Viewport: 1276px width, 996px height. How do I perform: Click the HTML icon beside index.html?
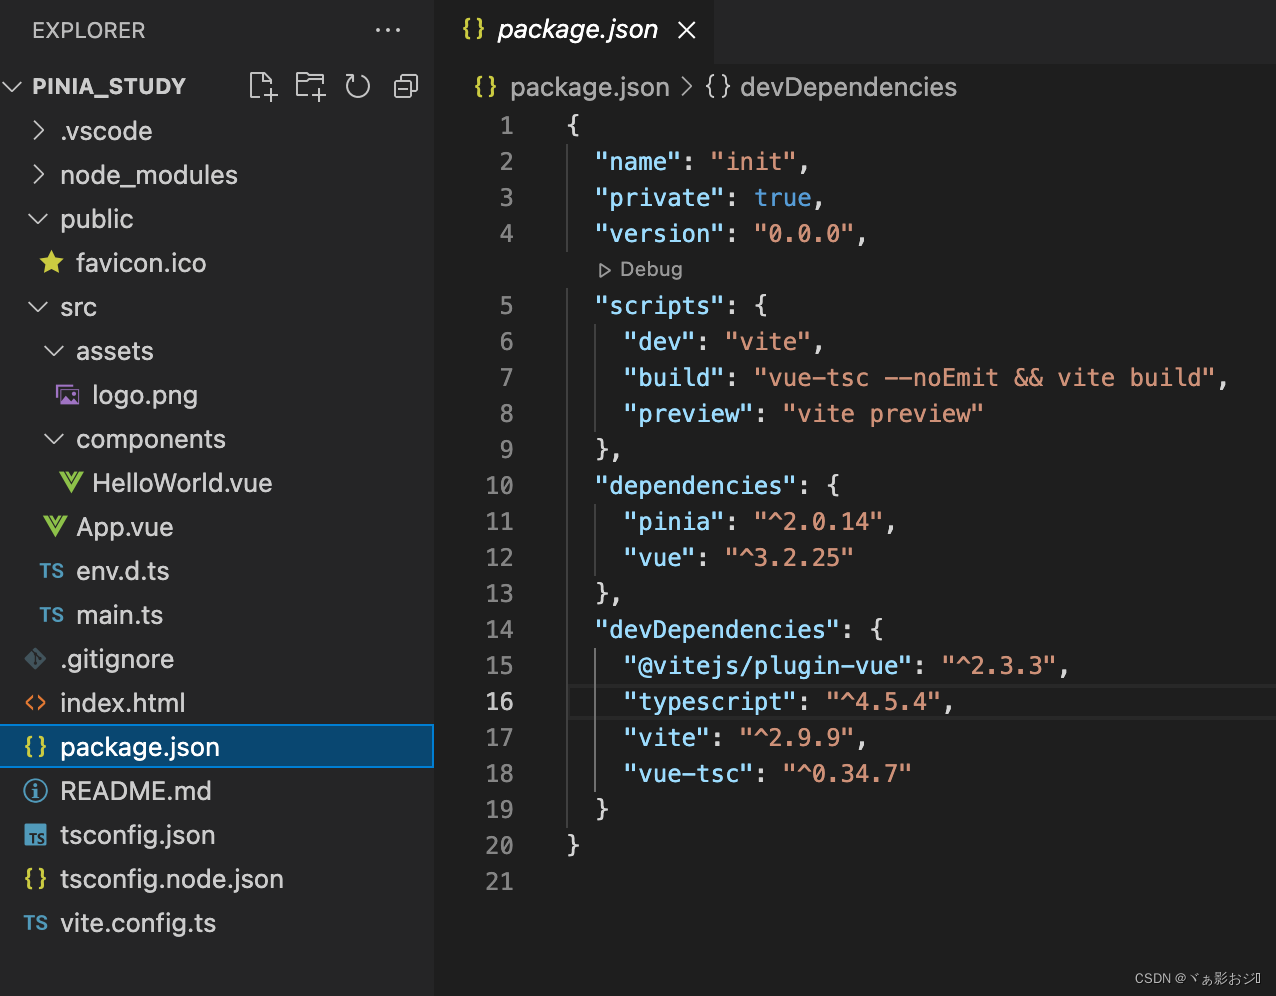(x=35, y=703)
